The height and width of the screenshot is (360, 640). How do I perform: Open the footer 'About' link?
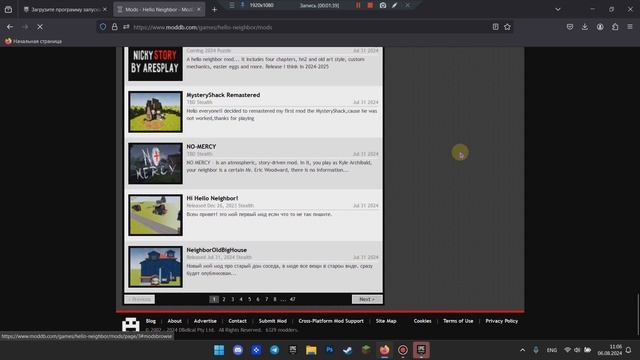(174, 321)
